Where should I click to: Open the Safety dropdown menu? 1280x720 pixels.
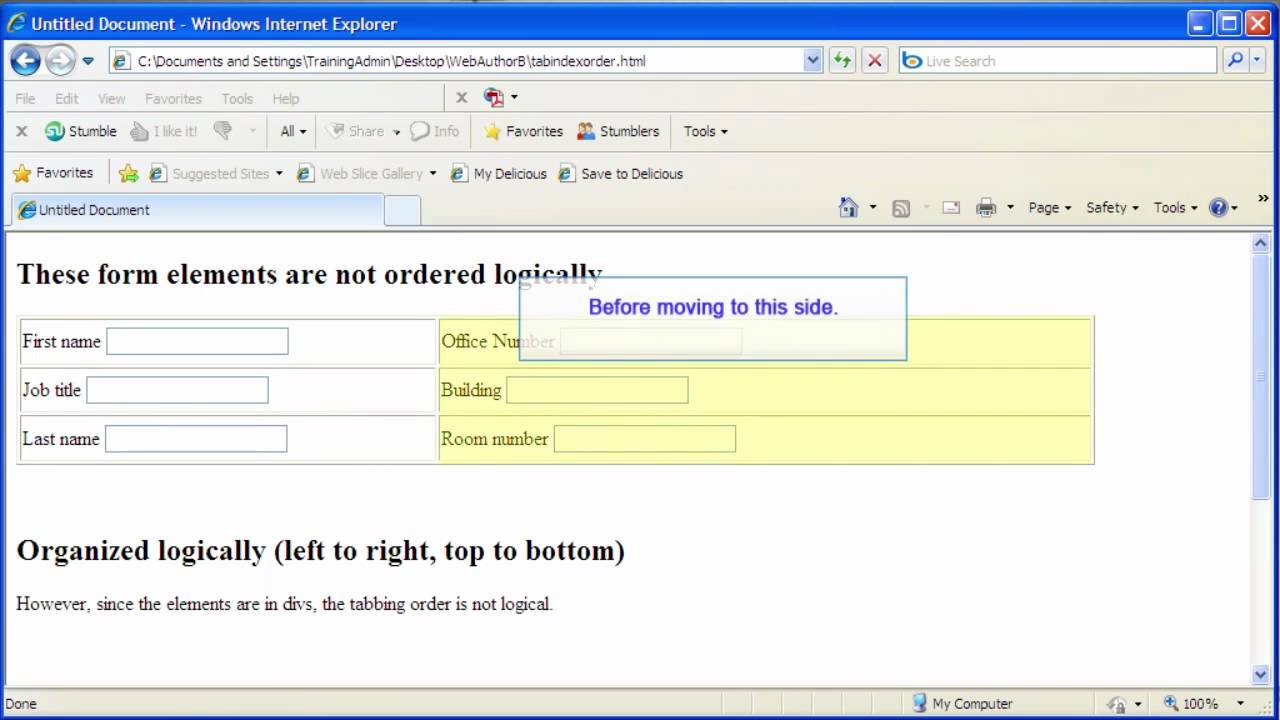click(x=1112, y=208)
